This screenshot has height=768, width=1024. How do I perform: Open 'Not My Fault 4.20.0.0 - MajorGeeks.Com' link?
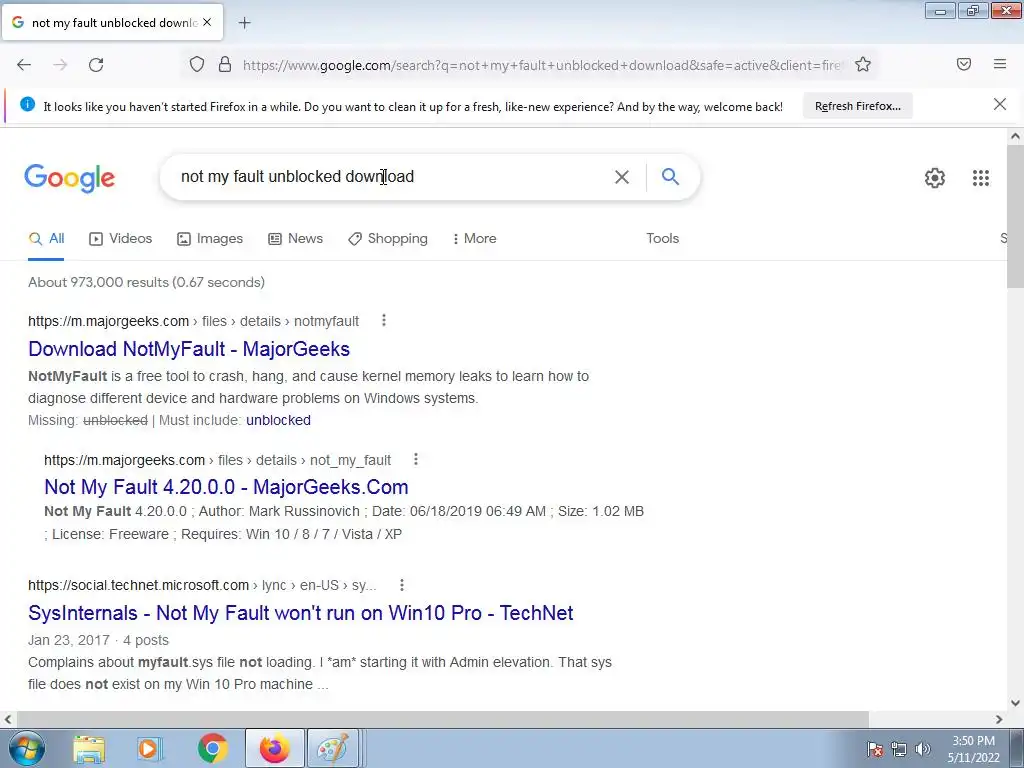tap(226, 487)
